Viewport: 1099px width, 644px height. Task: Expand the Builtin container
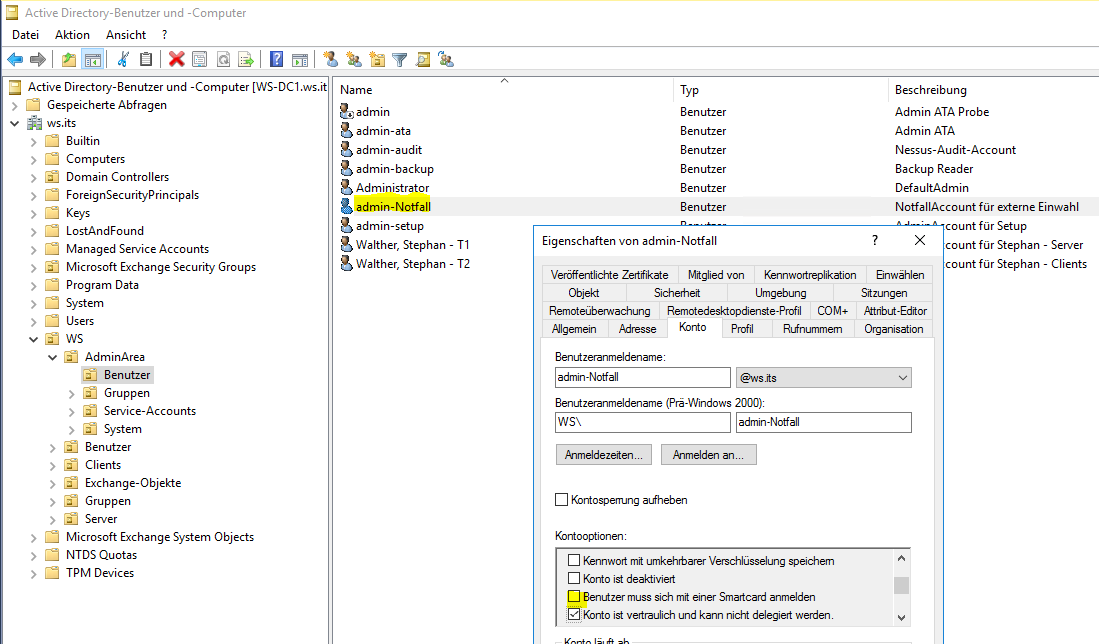[34, 141]
